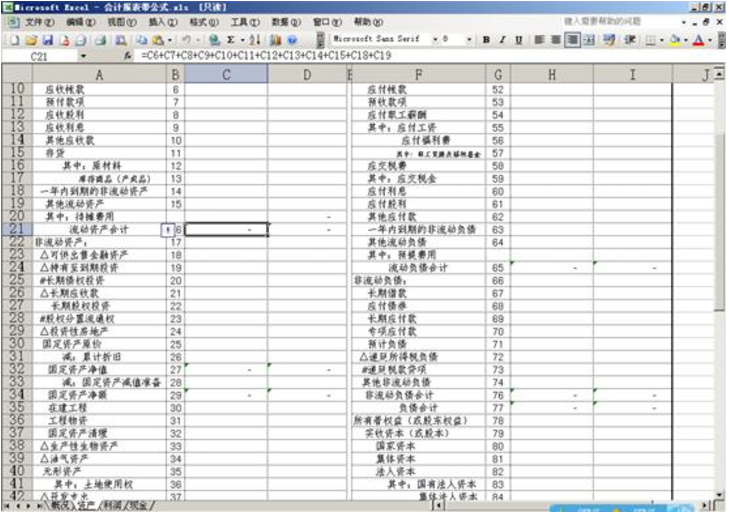The height and width of the screenshot is (512, 729).
Task: Click the Merge and Center icon
Action: (589, 40)
